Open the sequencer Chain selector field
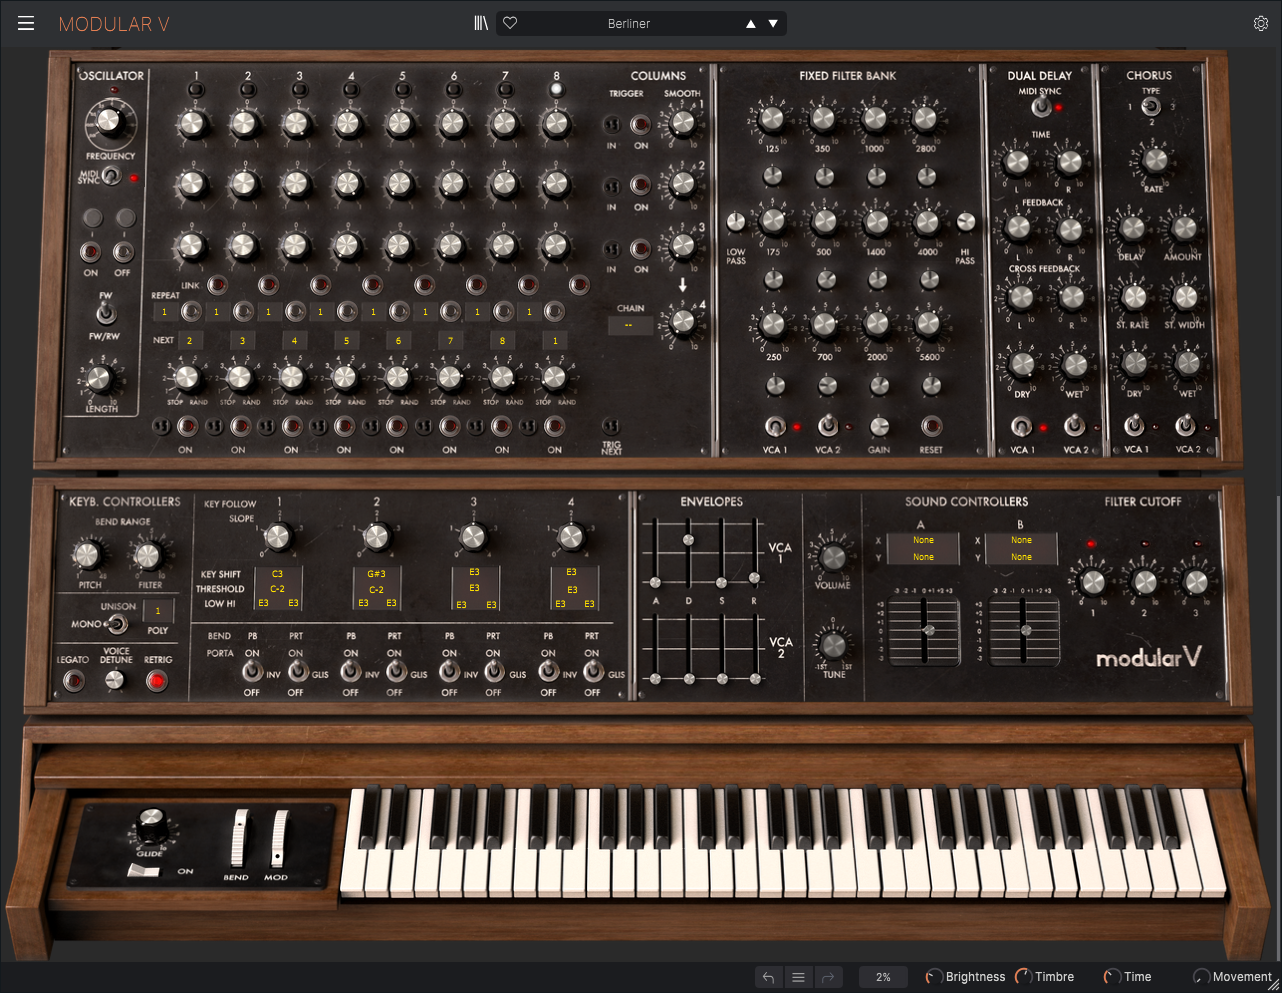Image resolution: width=1282 pixels, height=993 pixels. pyautogui.click(x=630, y=326)
